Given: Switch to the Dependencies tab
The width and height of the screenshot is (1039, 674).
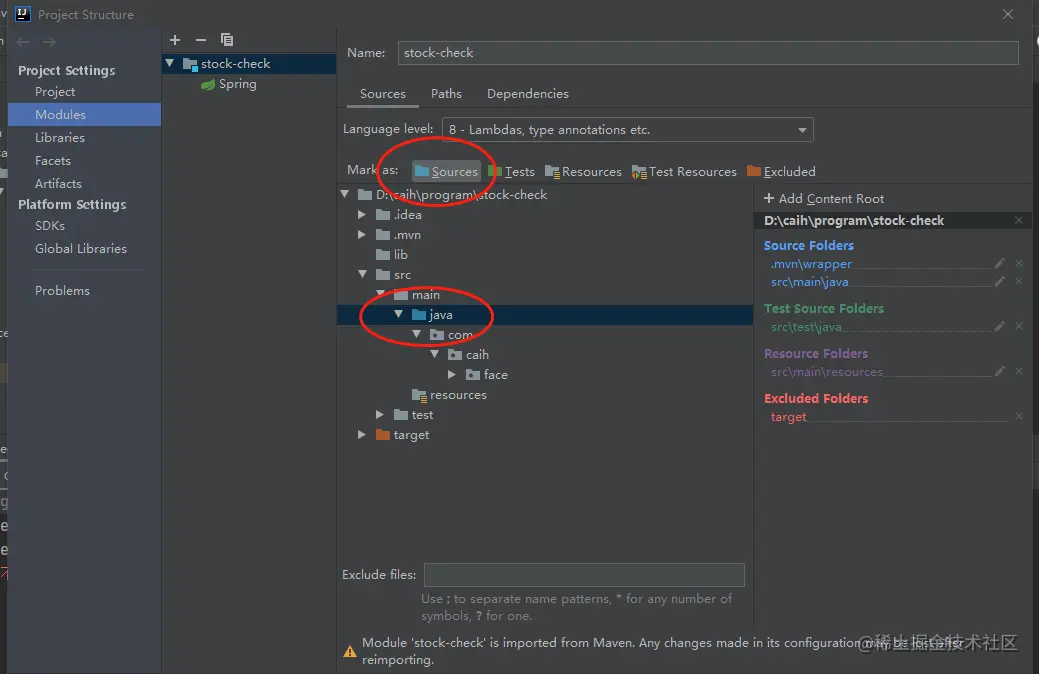Looking at the screenshot, I should 527,94.
